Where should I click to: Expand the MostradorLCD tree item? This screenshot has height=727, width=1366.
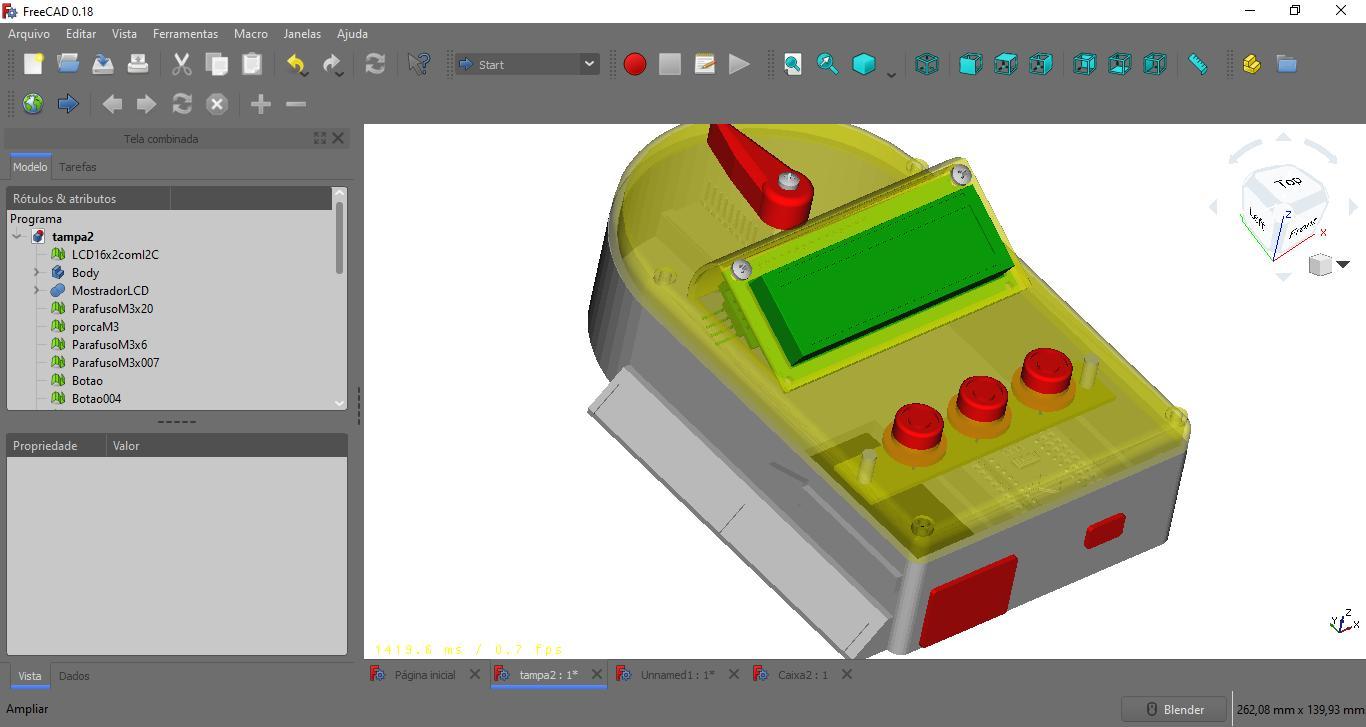coord(37,290)
